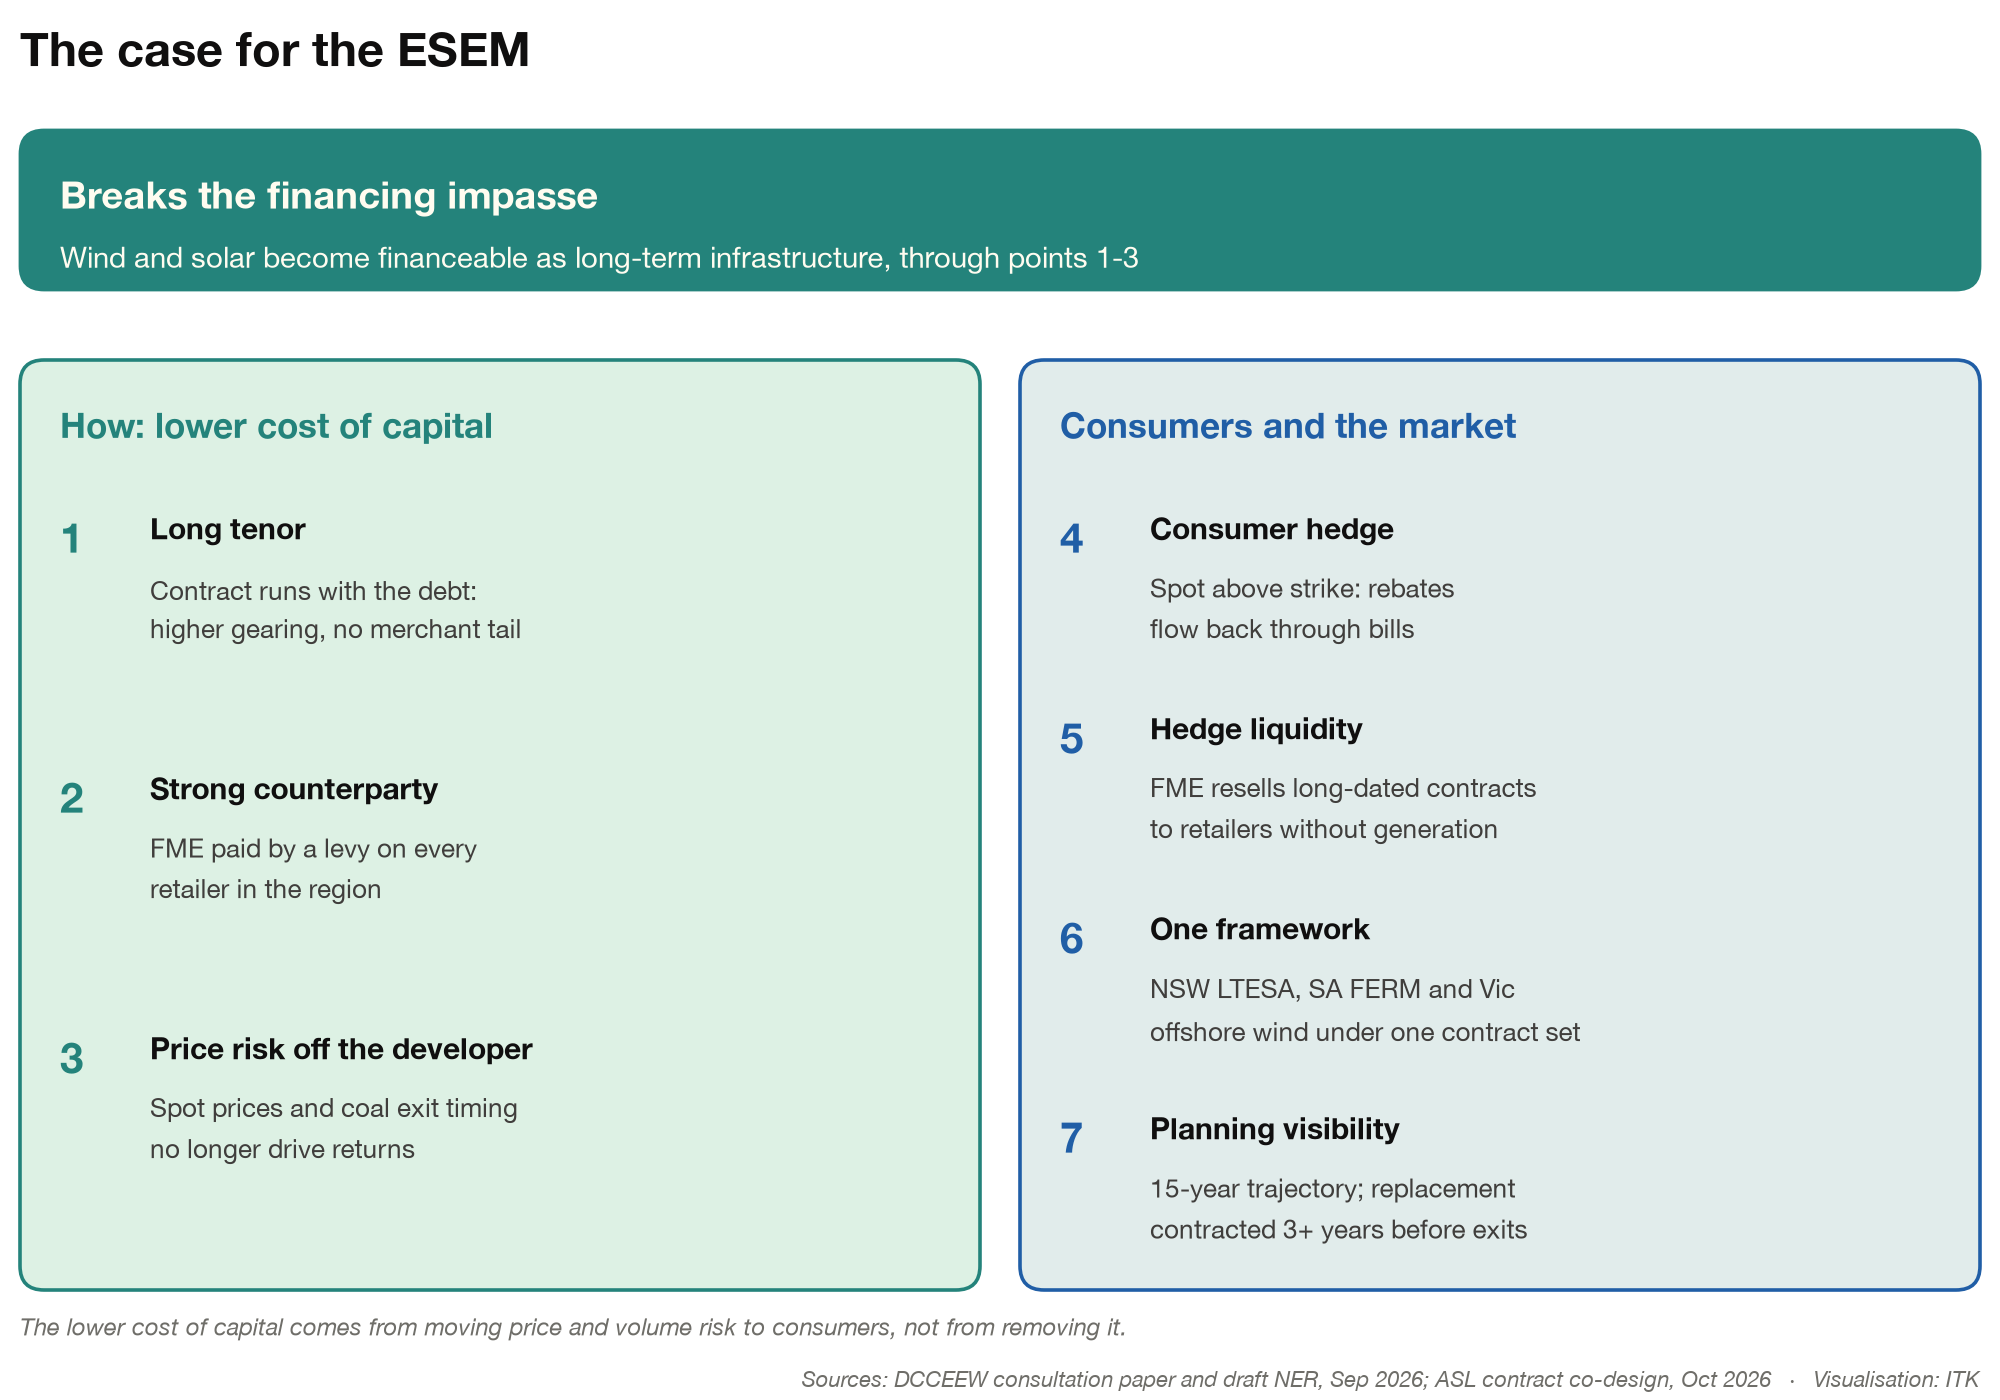Select the 'One framework' heading

click(x=1259, y=929)
